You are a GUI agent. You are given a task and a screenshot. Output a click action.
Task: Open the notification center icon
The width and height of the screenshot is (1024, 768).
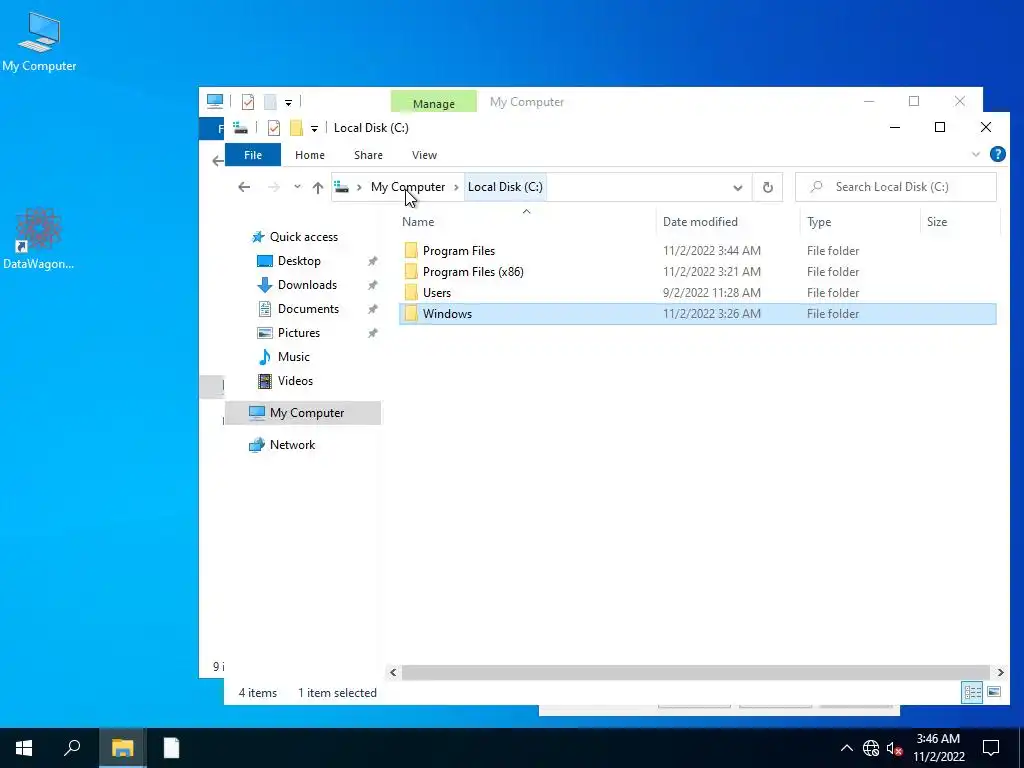tap(991, 748)
